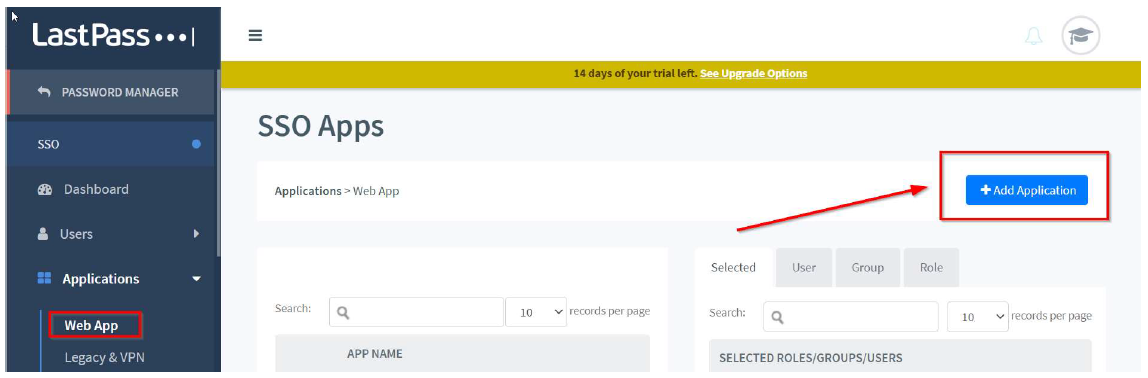Open Web App under Applications
Screen dimensions: 1148x378
click(92, 325)
